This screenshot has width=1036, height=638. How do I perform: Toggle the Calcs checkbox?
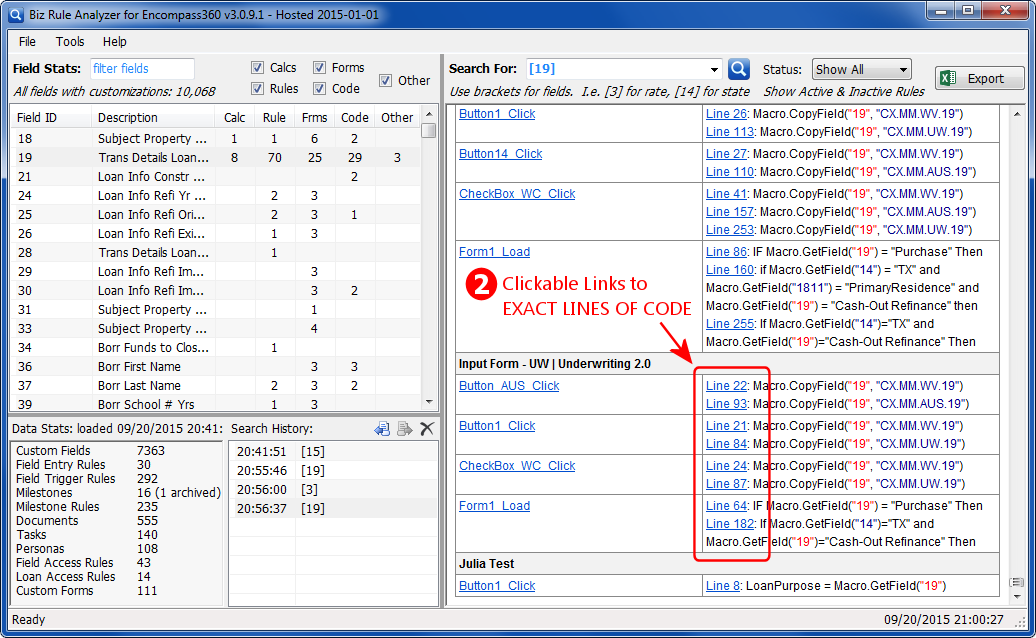click(258, 67)
